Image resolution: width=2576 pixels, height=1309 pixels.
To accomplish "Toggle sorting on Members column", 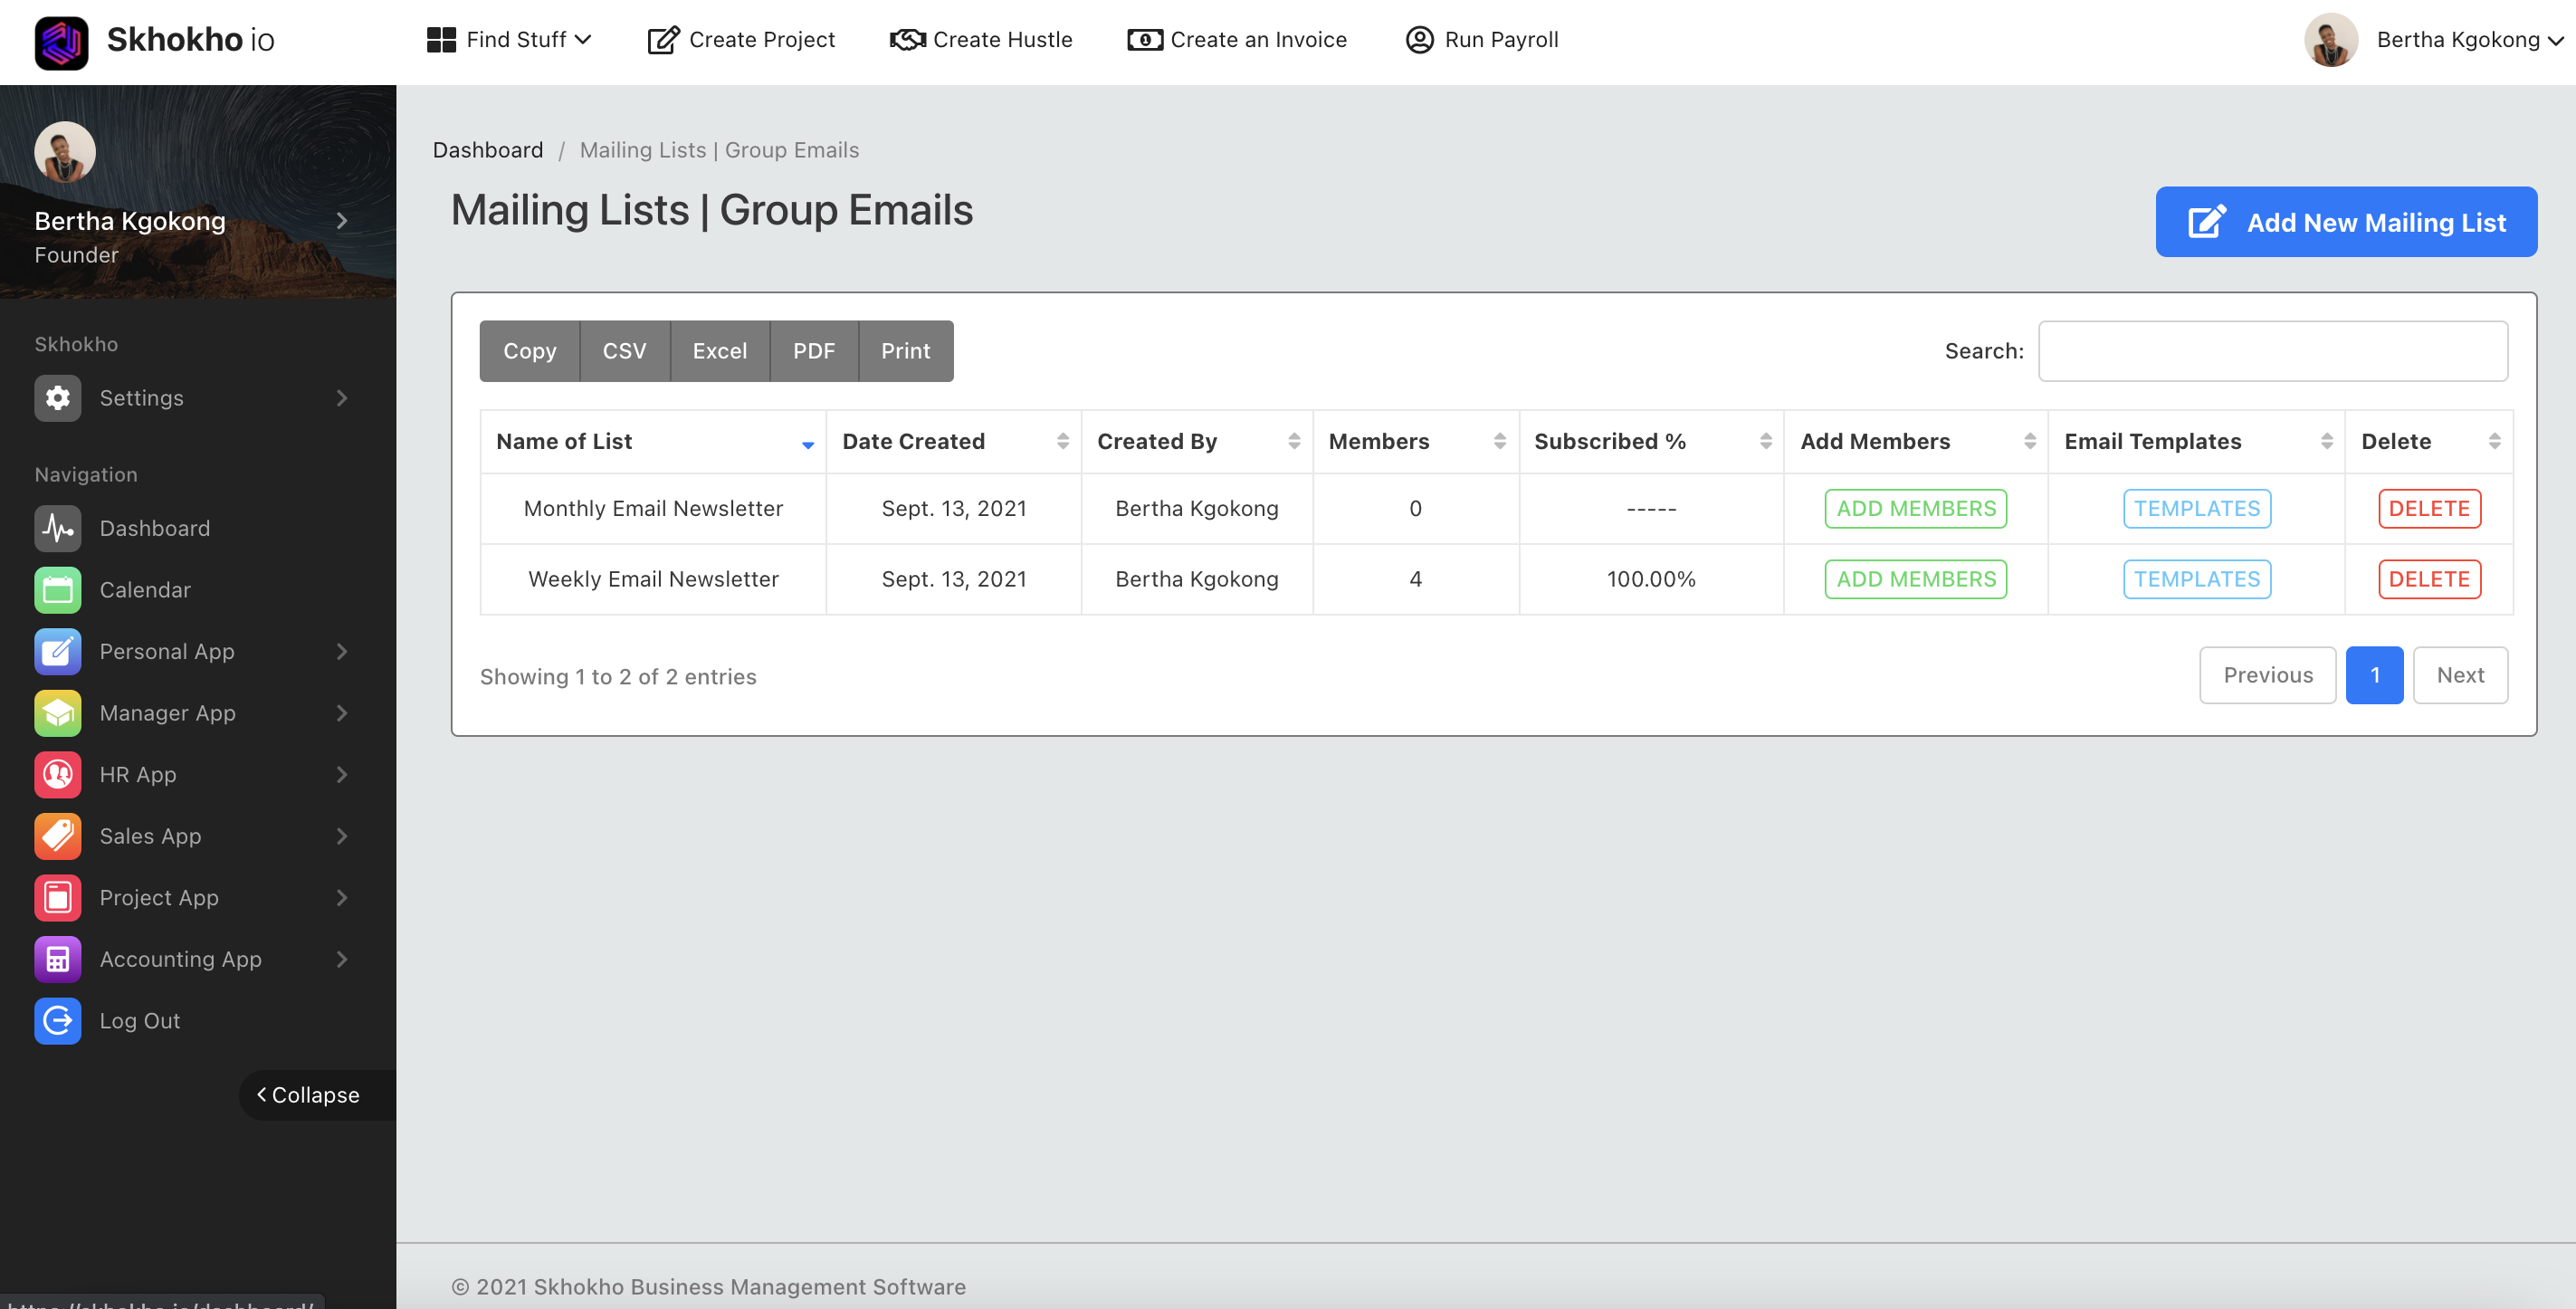I will [1498, 441].
